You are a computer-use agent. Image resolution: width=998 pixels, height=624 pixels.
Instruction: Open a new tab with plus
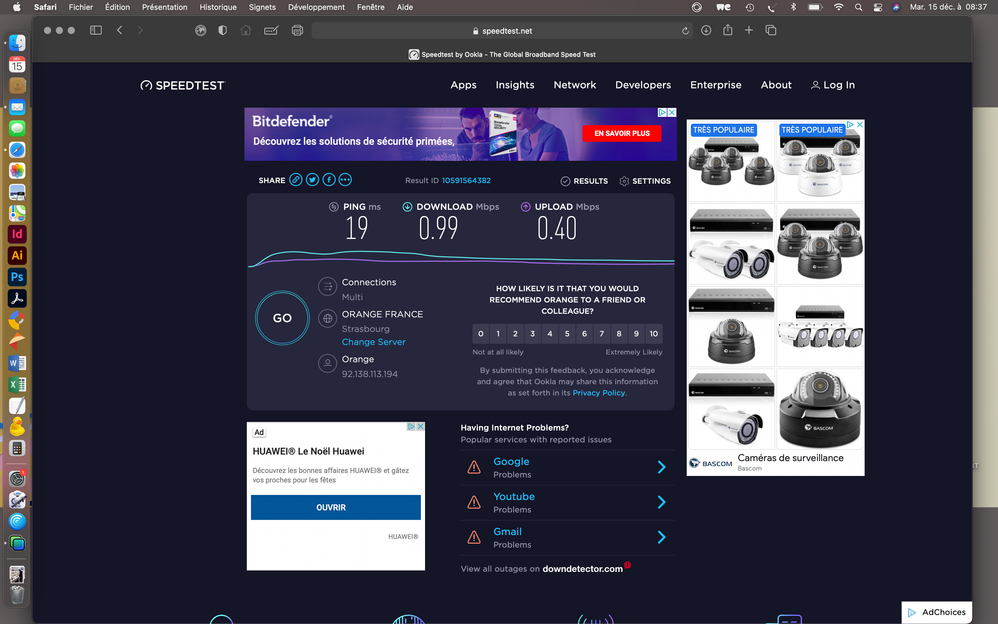(x=748, y=30)
